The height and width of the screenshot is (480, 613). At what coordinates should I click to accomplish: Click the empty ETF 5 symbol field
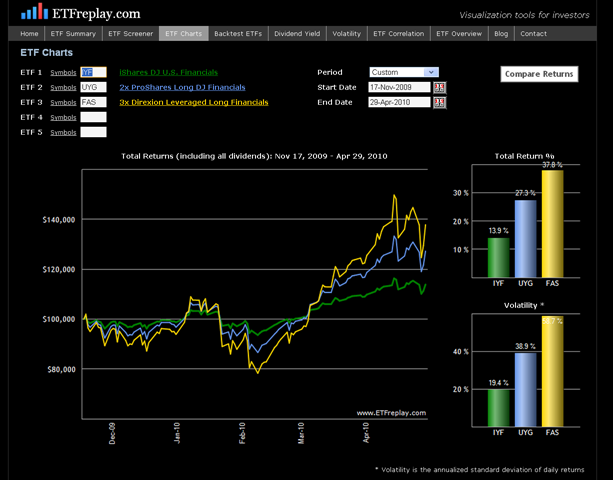(93, 132)
